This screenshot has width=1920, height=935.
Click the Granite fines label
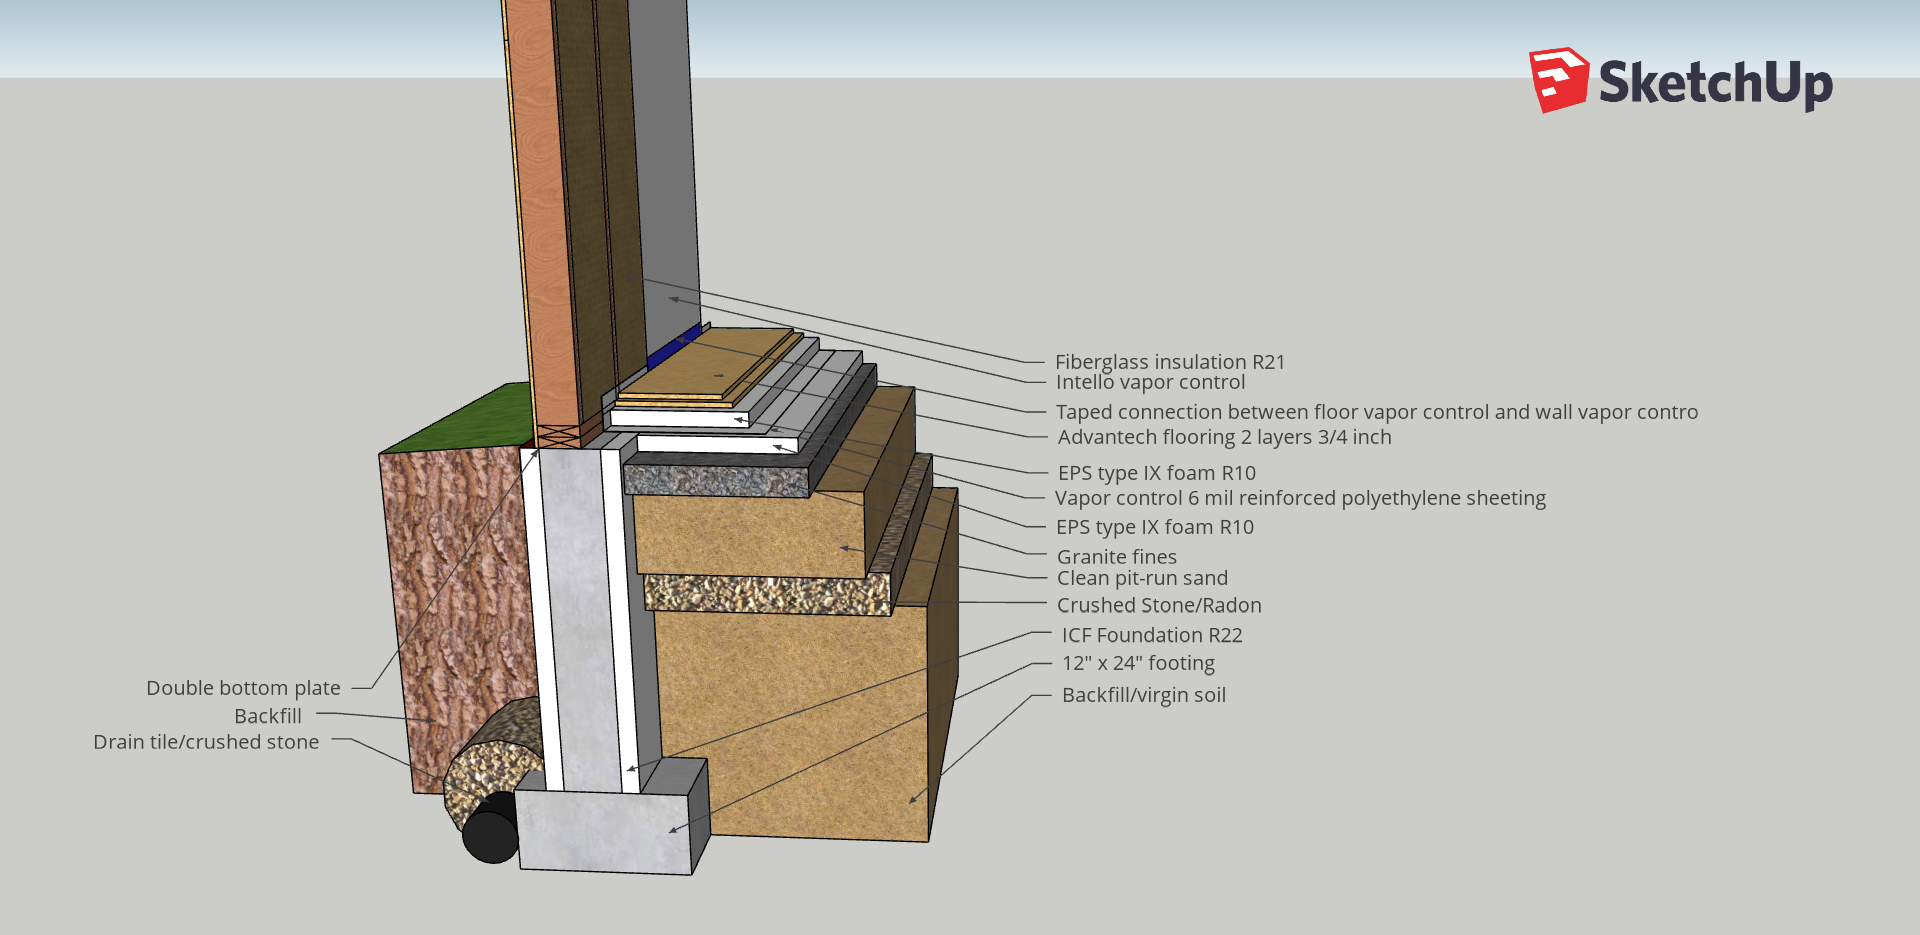(x=1116, y=557)
